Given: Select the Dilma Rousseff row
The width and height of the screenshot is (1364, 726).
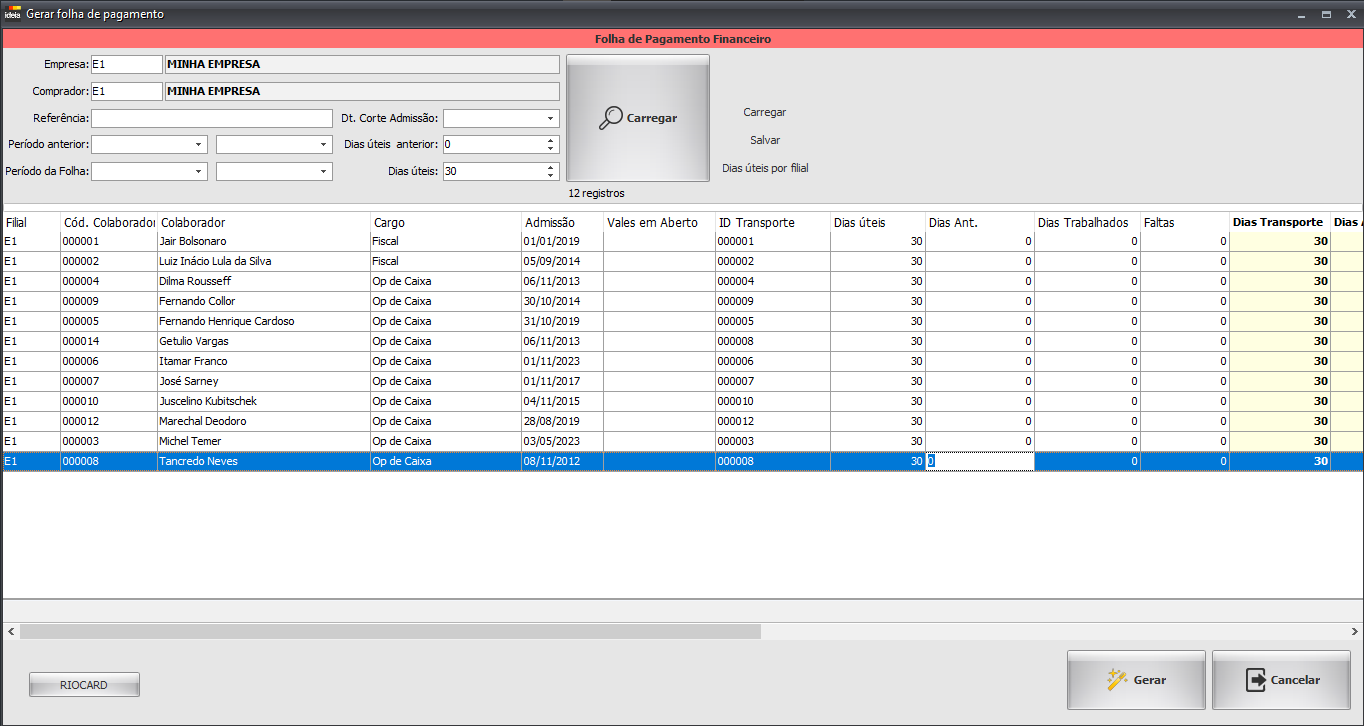Looking at the screenshot, I should (x=195, y=281).
